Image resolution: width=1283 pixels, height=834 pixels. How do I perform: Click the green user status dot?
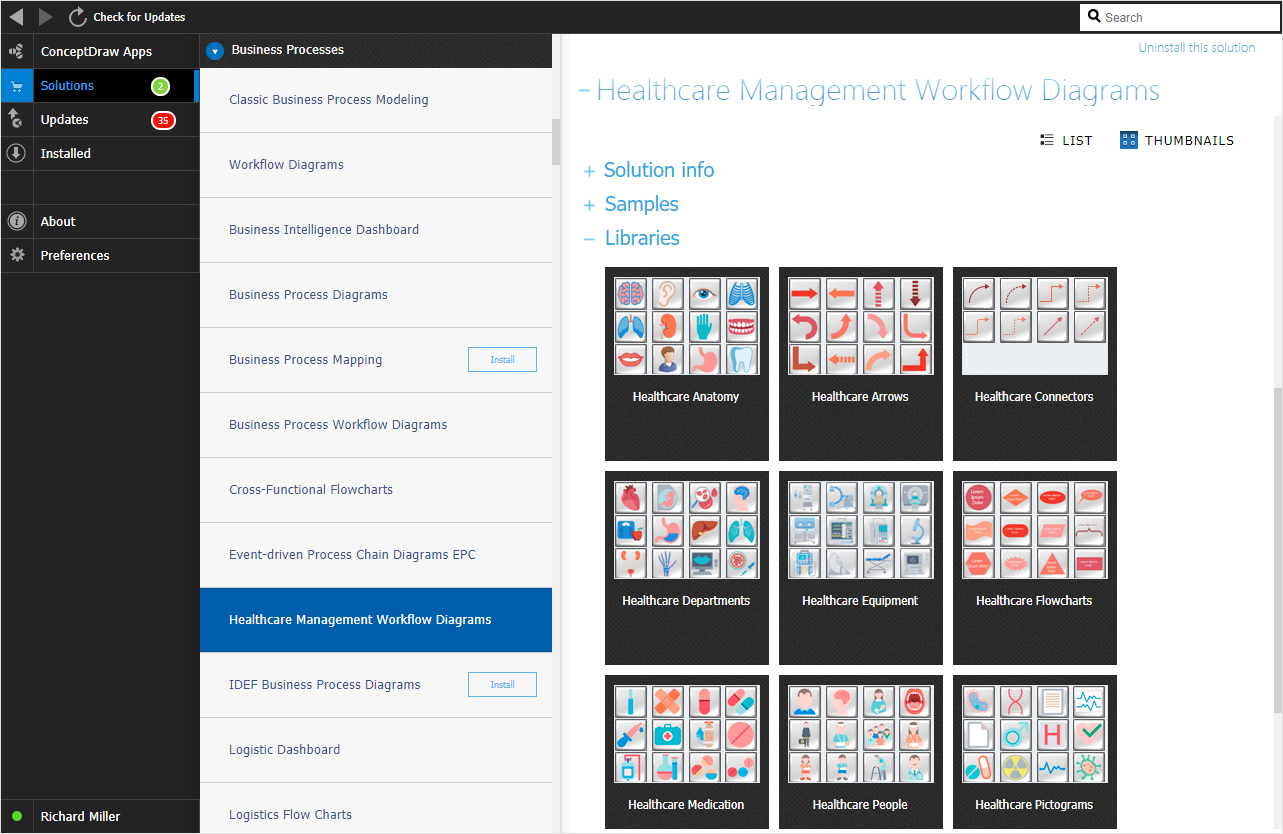click(17, 816)
